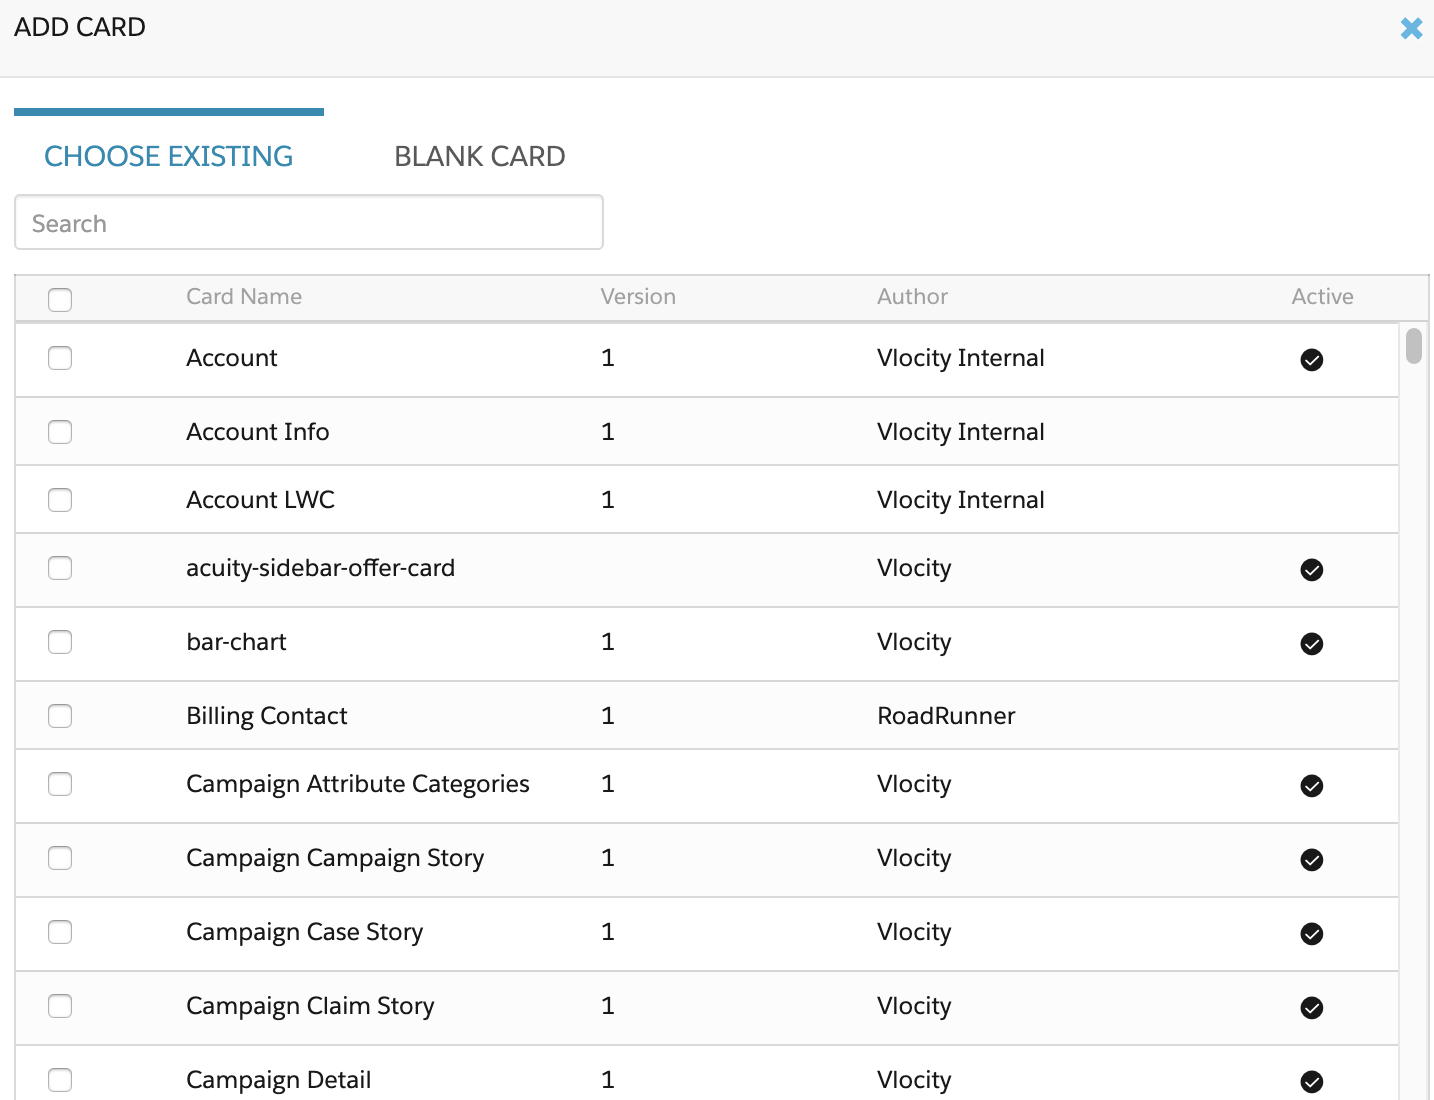Open the Choose Existing tab
This screenshot has height=1100, width=1434.
pos(168,156)
